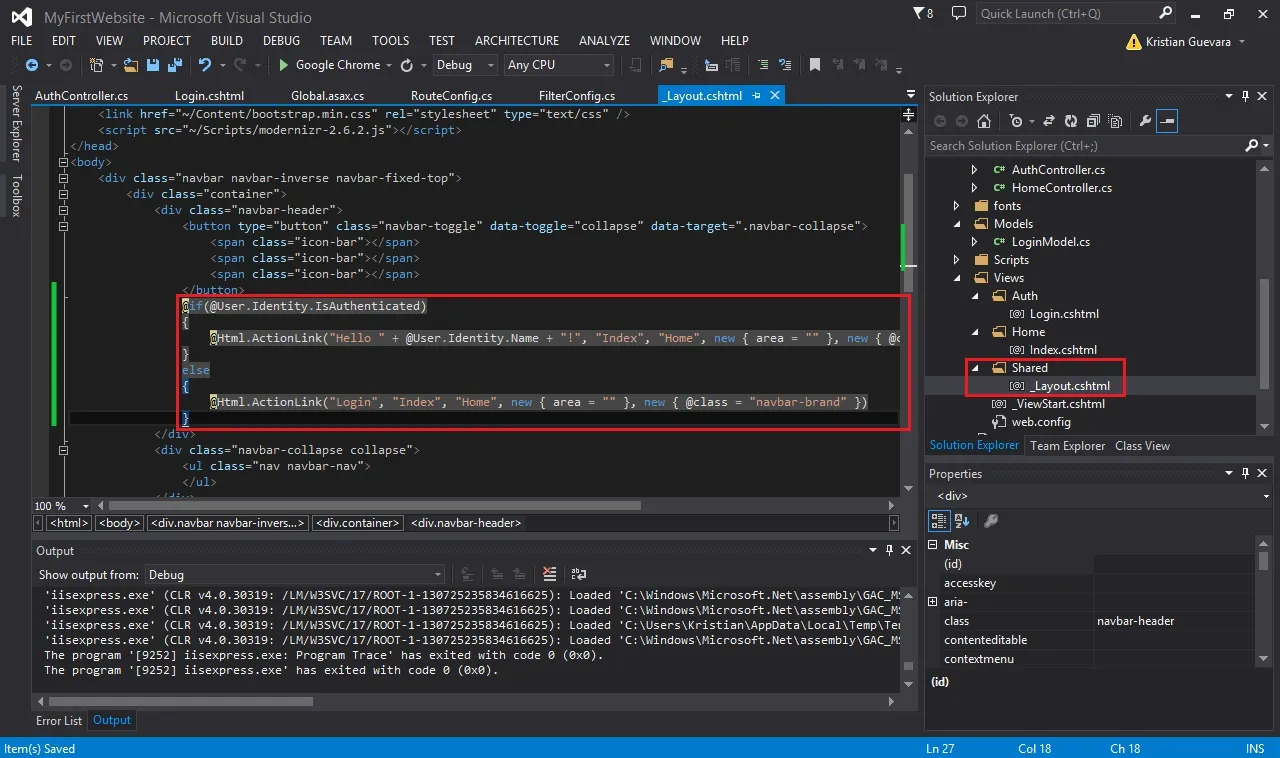Switch Properties grid to Categorized view
This screenshot has height=758, width=1280.
939,520
